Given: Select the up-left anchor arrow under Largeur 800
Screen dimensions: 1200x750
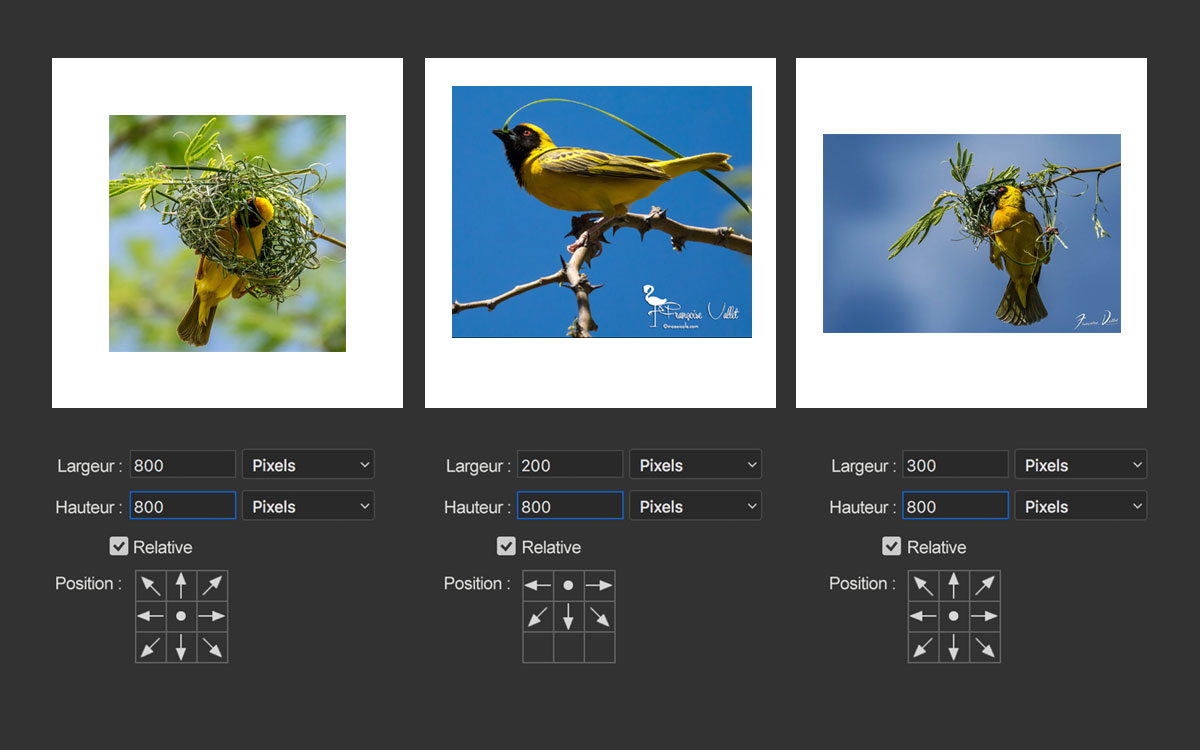Looking at the screenshot, I should 151,585.
